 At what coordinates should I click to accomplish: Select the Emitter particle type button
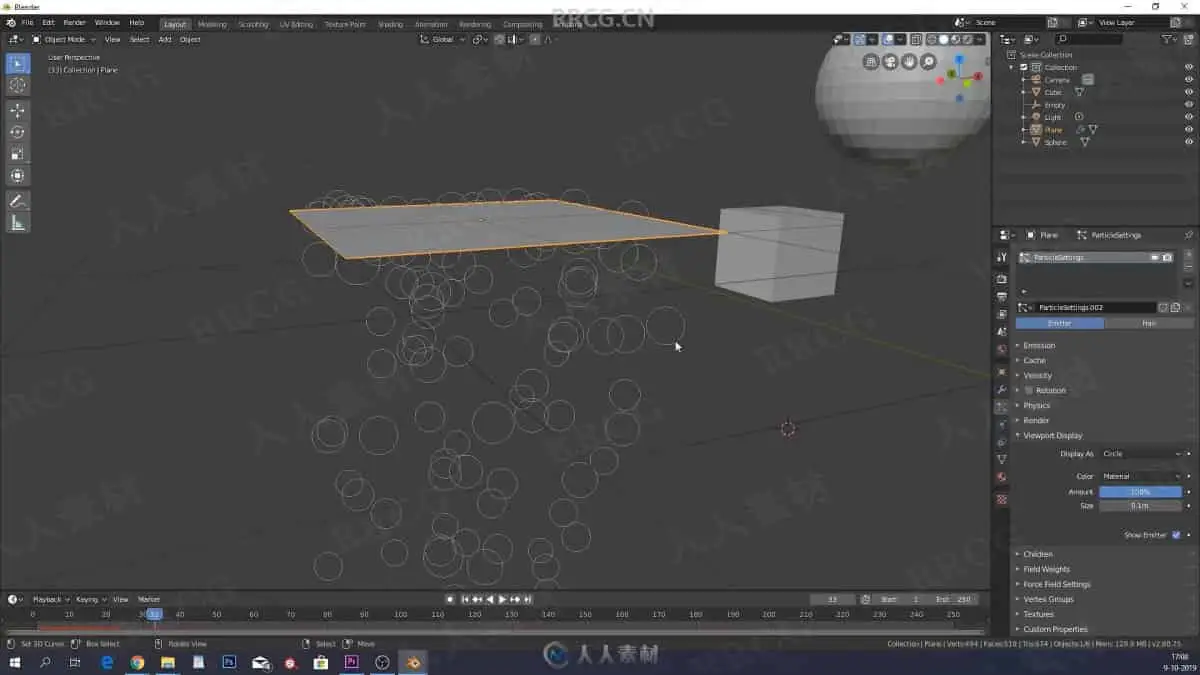[x=1060, y=323]
